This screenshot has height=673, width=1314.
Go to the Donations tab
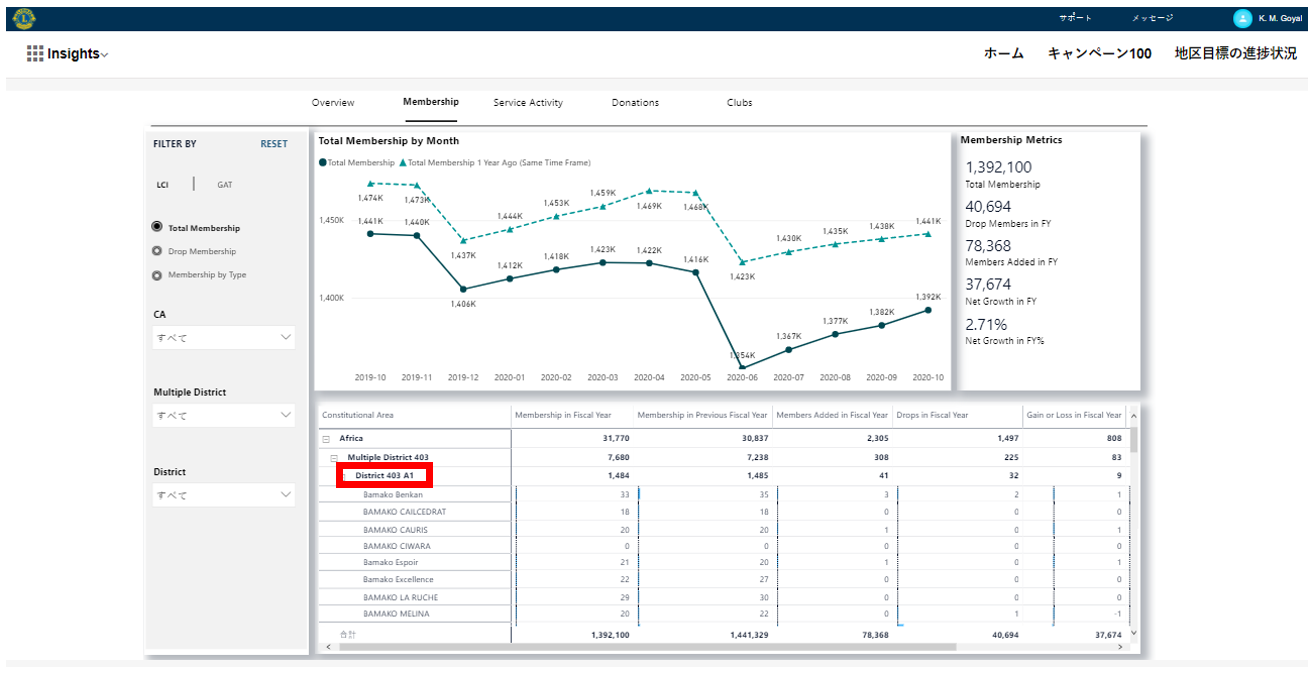point(635,103)
